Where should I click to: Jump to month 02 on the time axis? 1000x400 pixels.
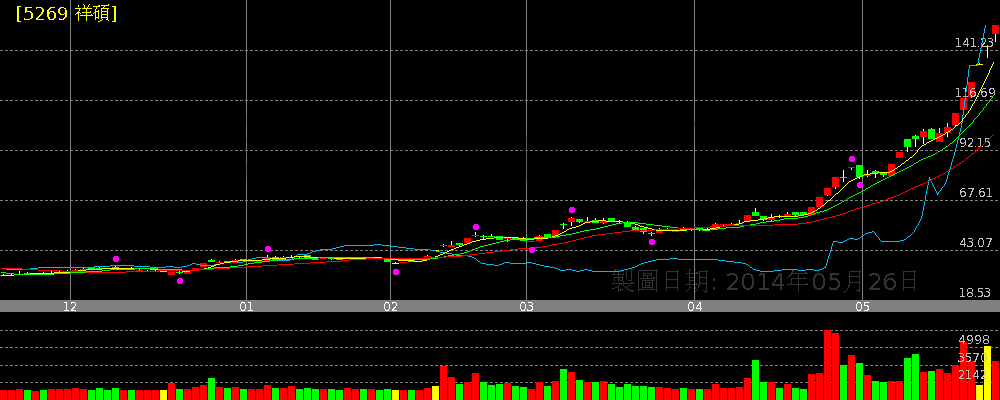[390, 307]
